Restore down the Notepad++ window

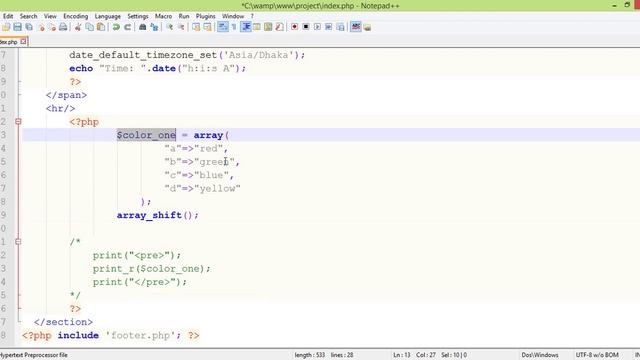tap(627, 5)
